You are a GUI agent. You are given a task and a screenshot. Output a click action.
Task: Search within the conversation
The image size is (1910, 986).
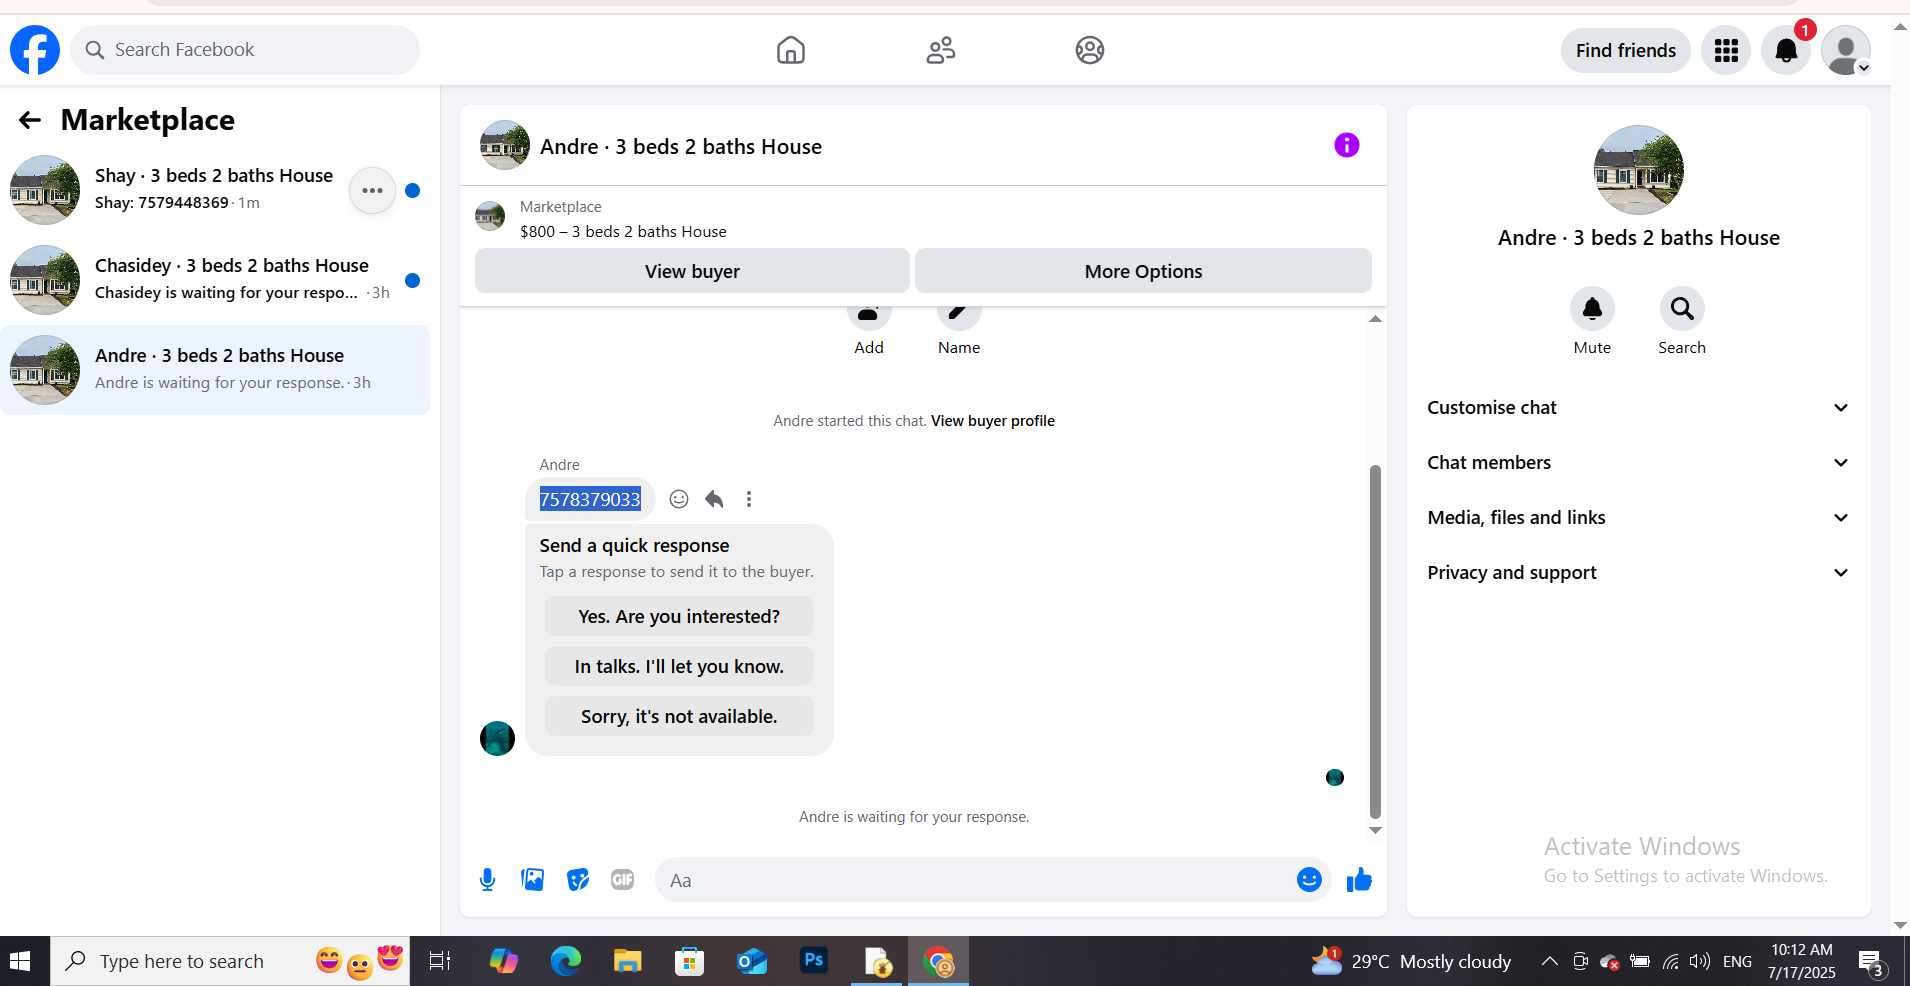coord(1682,309)
